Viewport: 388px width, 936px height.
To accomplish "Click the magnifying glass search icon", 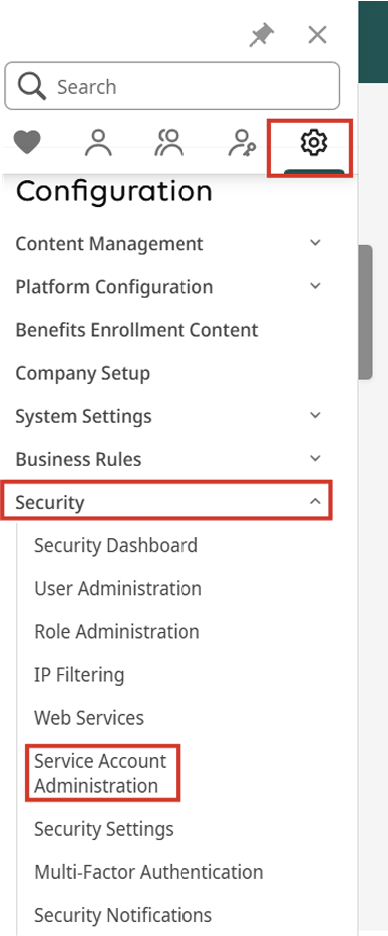I will point(32,87).
